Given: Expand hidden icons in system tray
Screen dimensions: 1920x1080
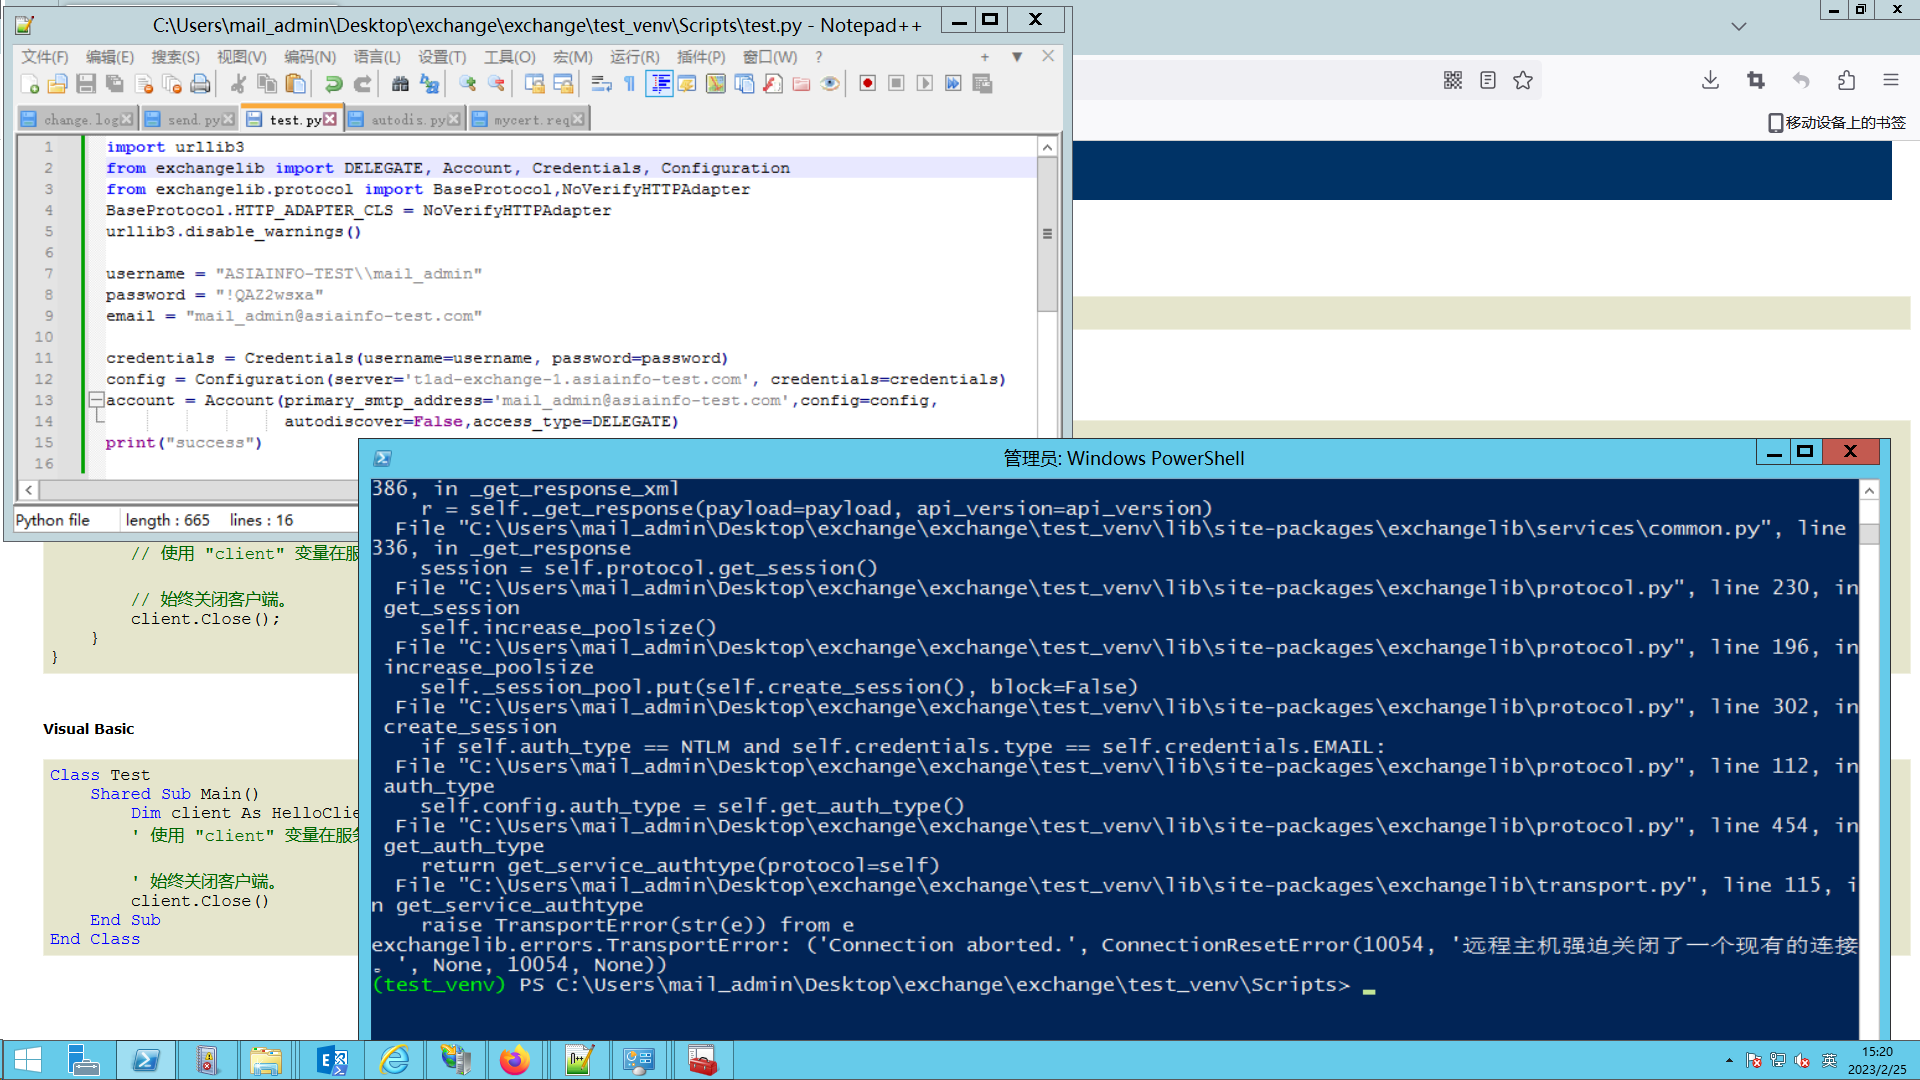Looking at the screenshot, I should 1729,1060.
